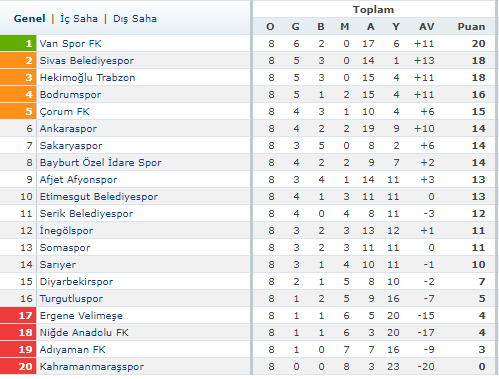Open the İç Saha standings tab
499x379 pixels.
[79, 19]
